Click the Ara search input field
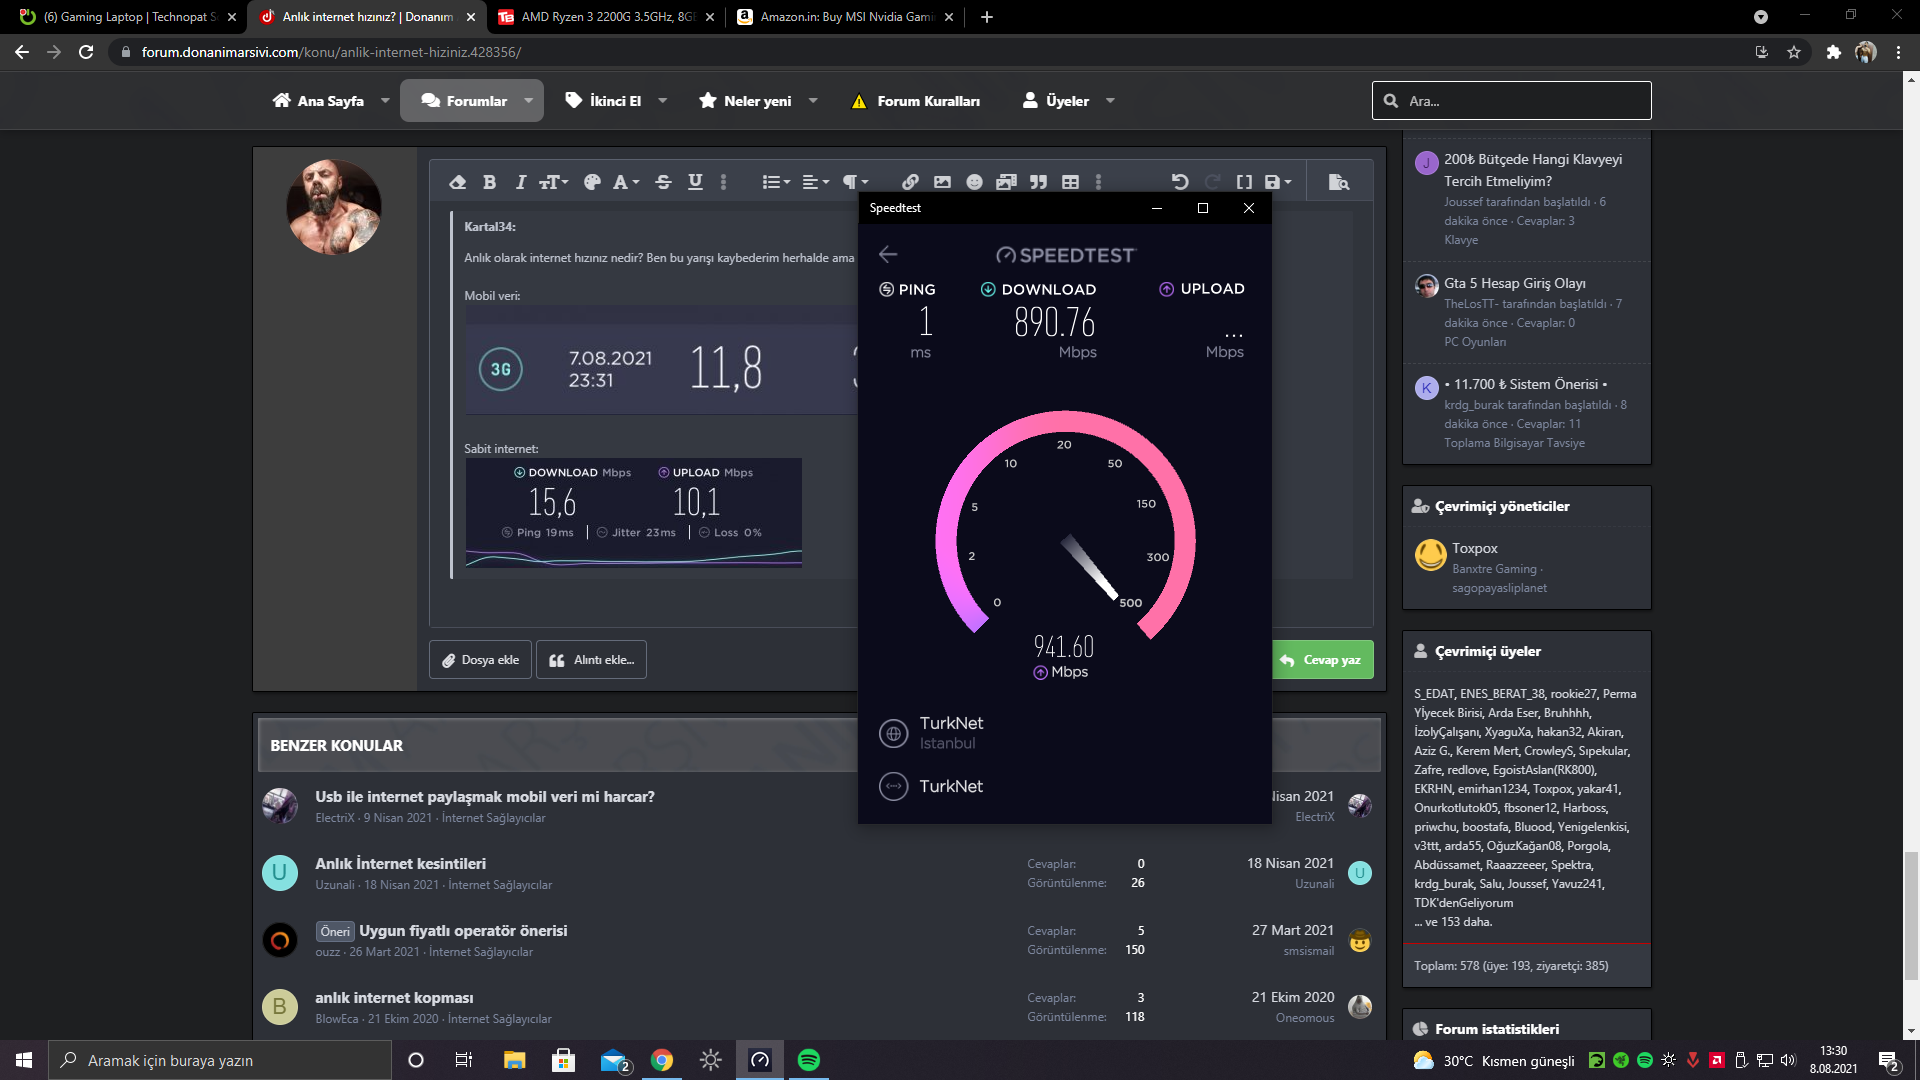The image size is (1920, 1080). pyautogui.click(x=1511, y=101)
